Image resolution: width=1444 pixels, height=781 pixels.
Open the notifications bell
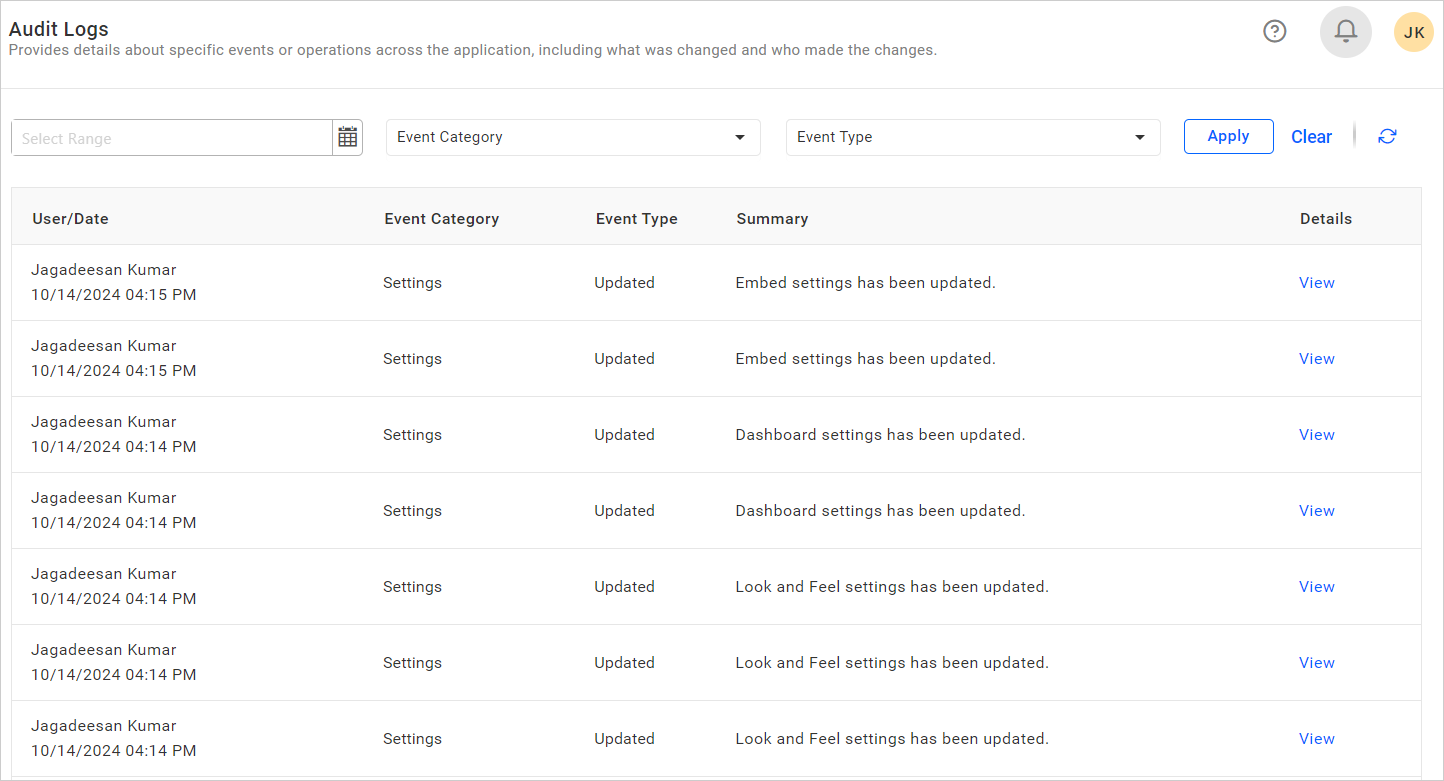1345,31
